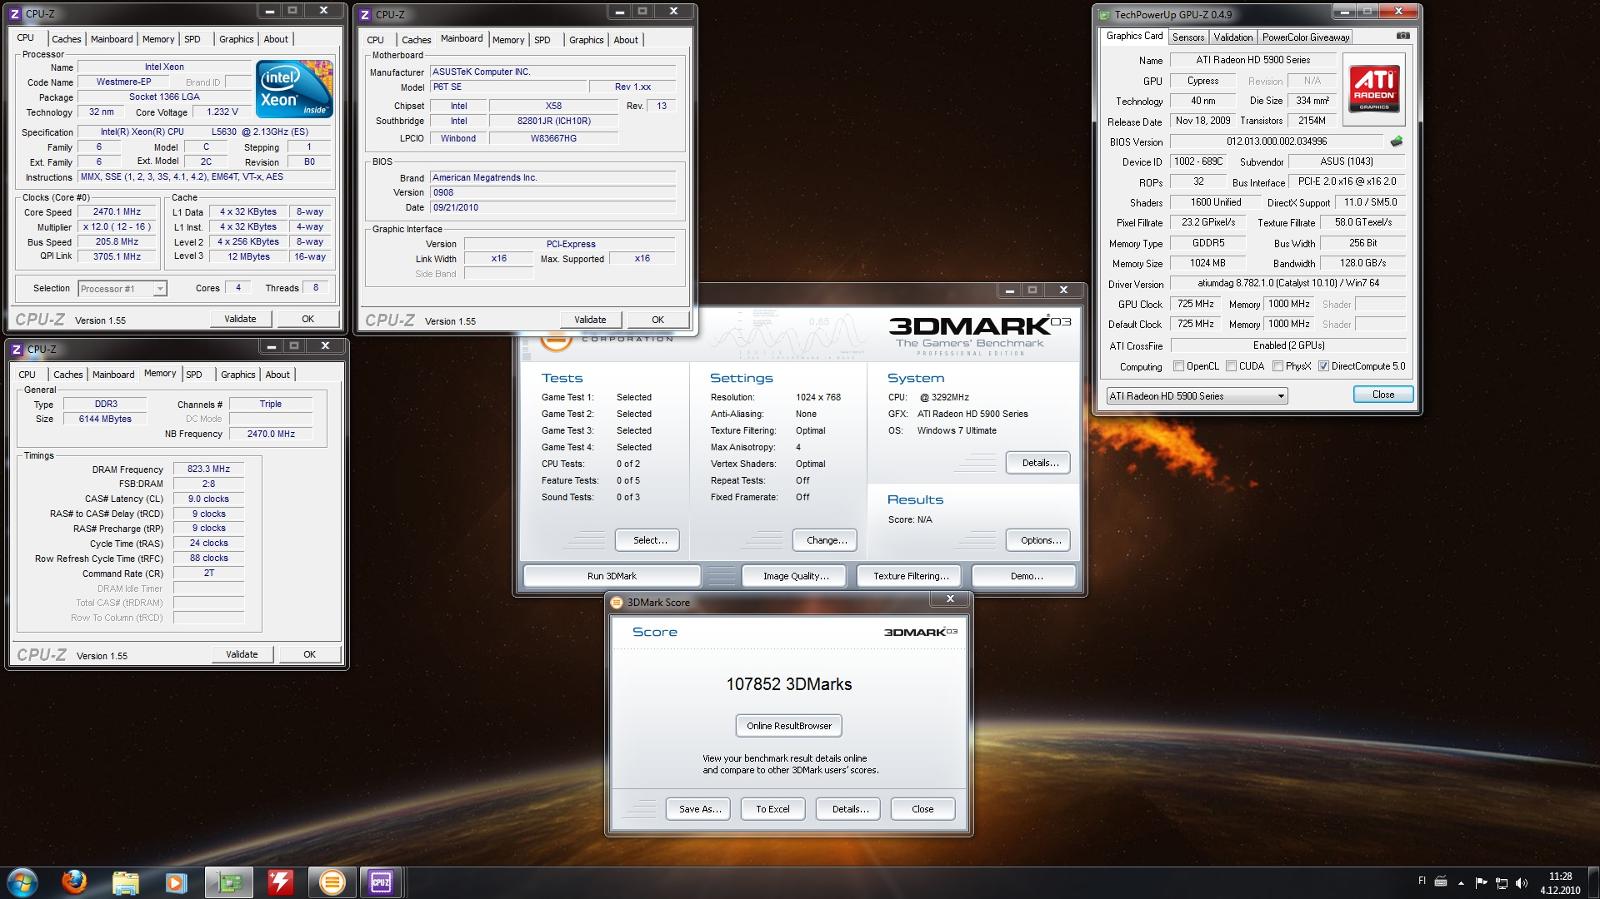Click Change under Settings in 3DMark
Image resolution: width=1600 pixels, height=899 pixels.
coord(825,540)
